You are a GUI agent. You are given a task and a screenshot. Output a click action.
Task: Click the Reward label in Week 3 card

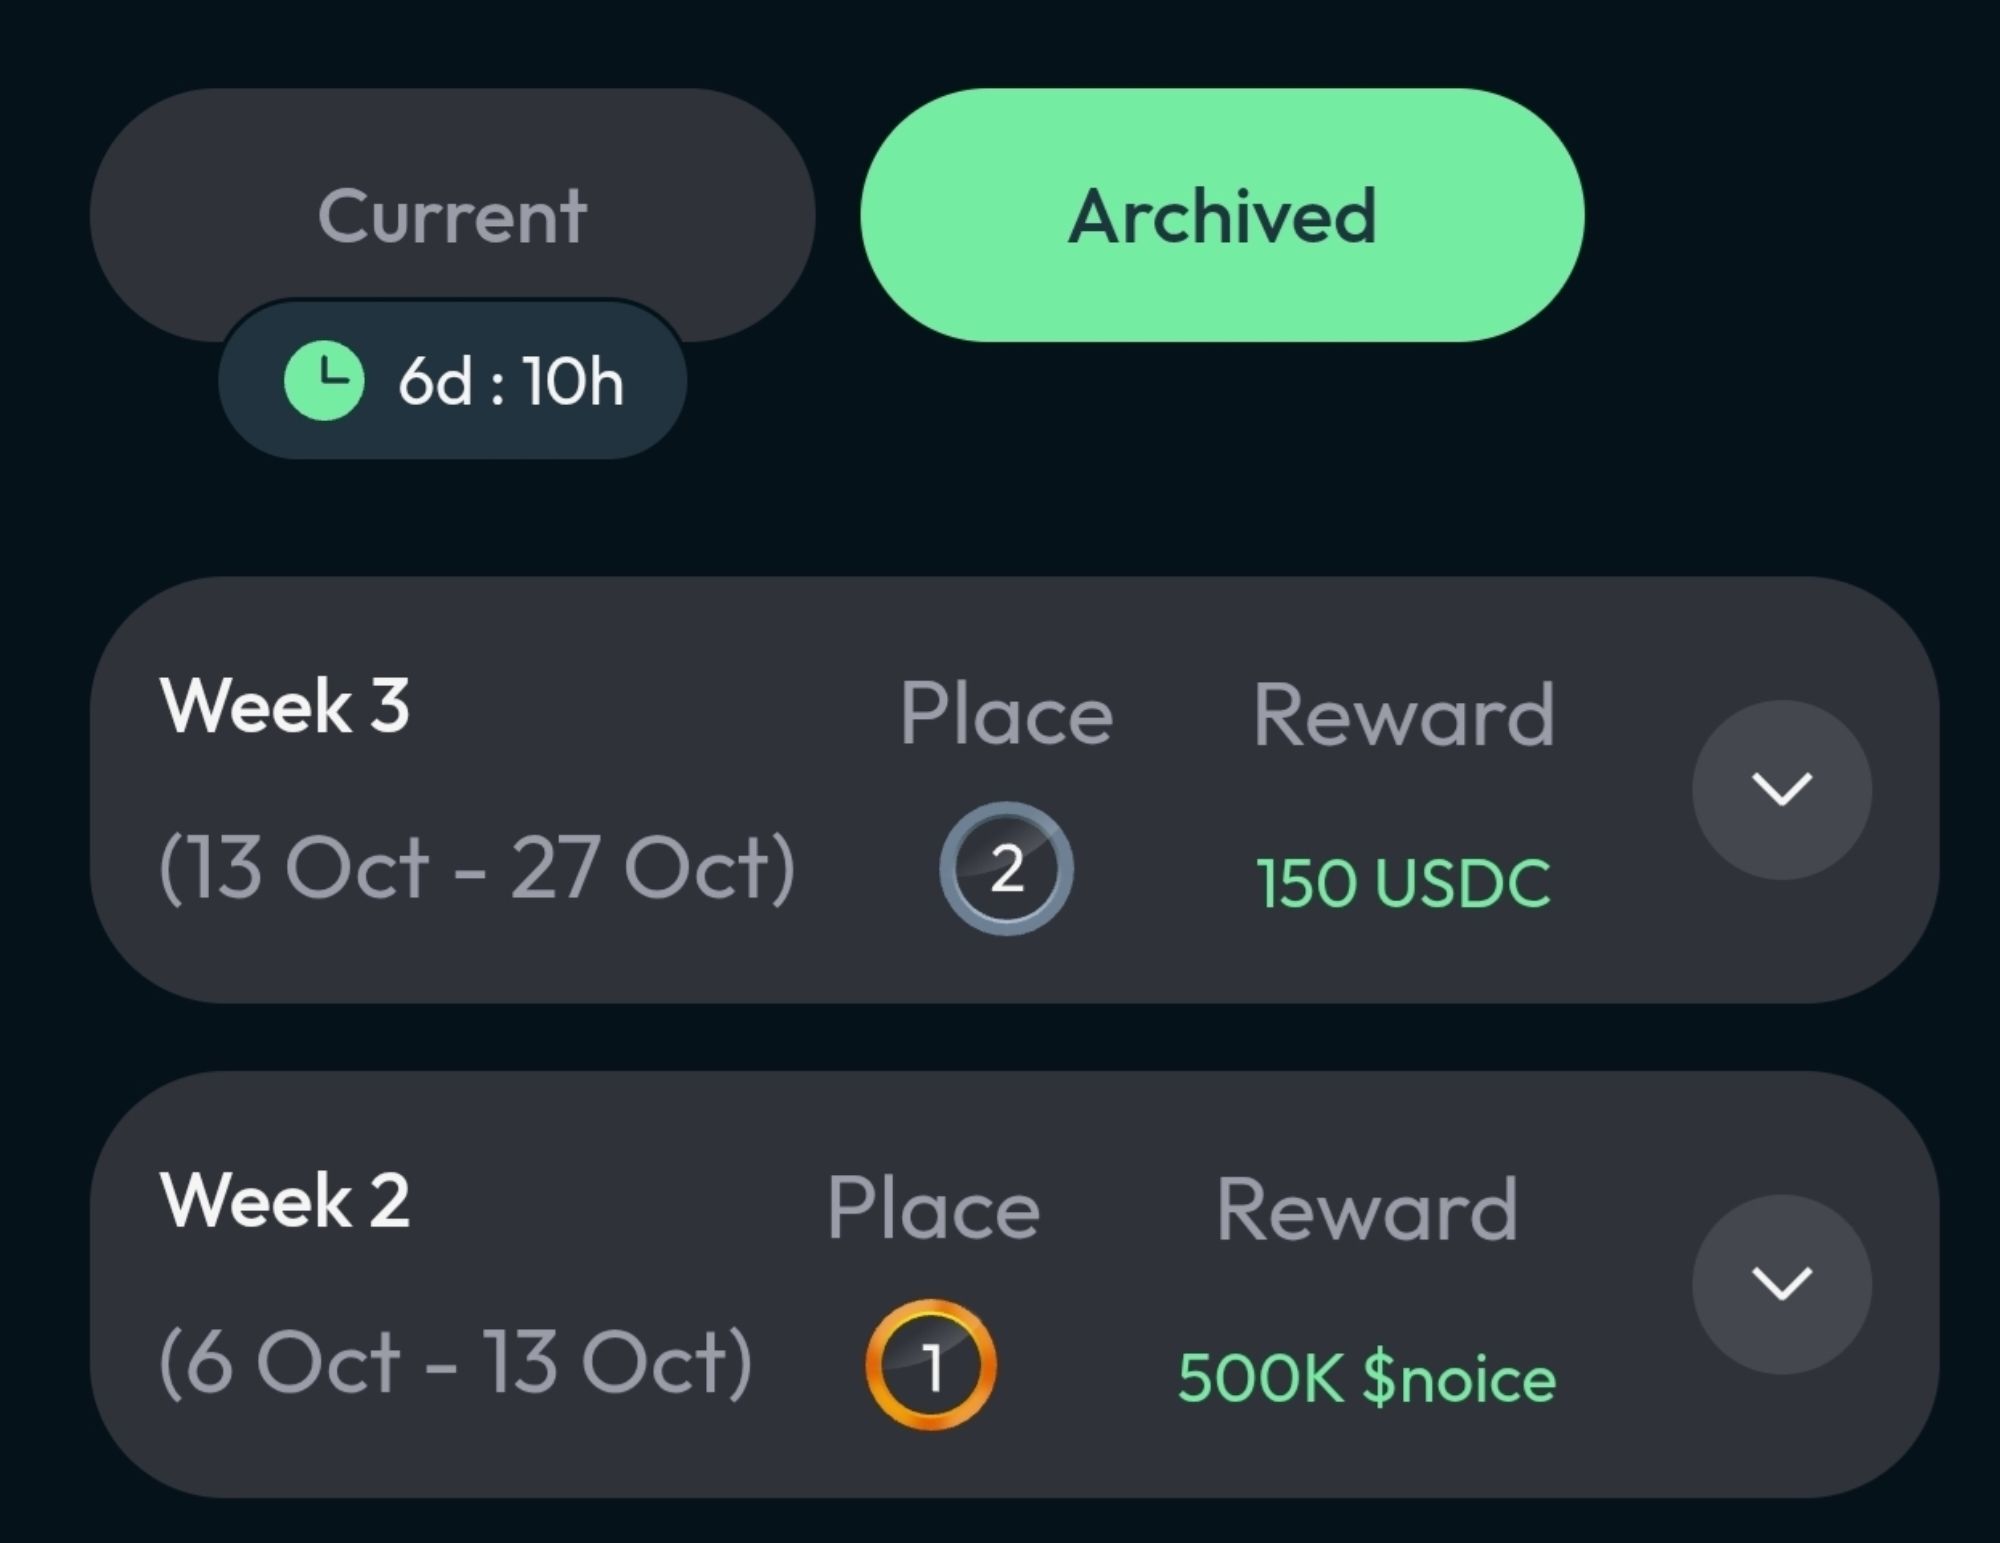[1403, 714]
